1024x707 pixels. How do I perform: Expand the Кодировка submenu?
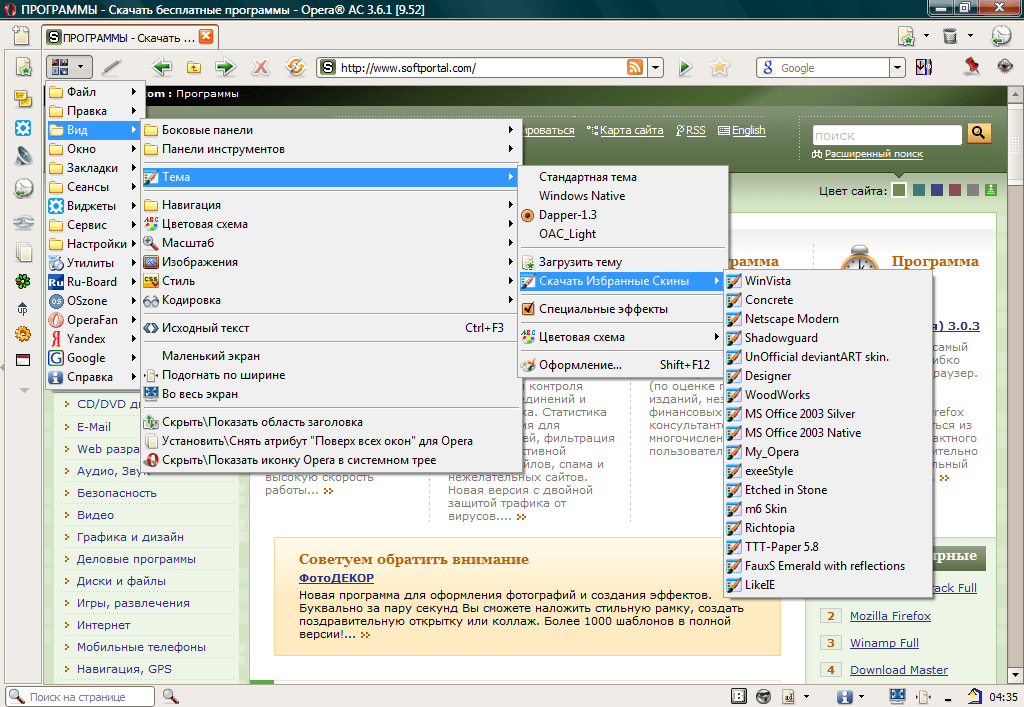[x=331, y=300]
